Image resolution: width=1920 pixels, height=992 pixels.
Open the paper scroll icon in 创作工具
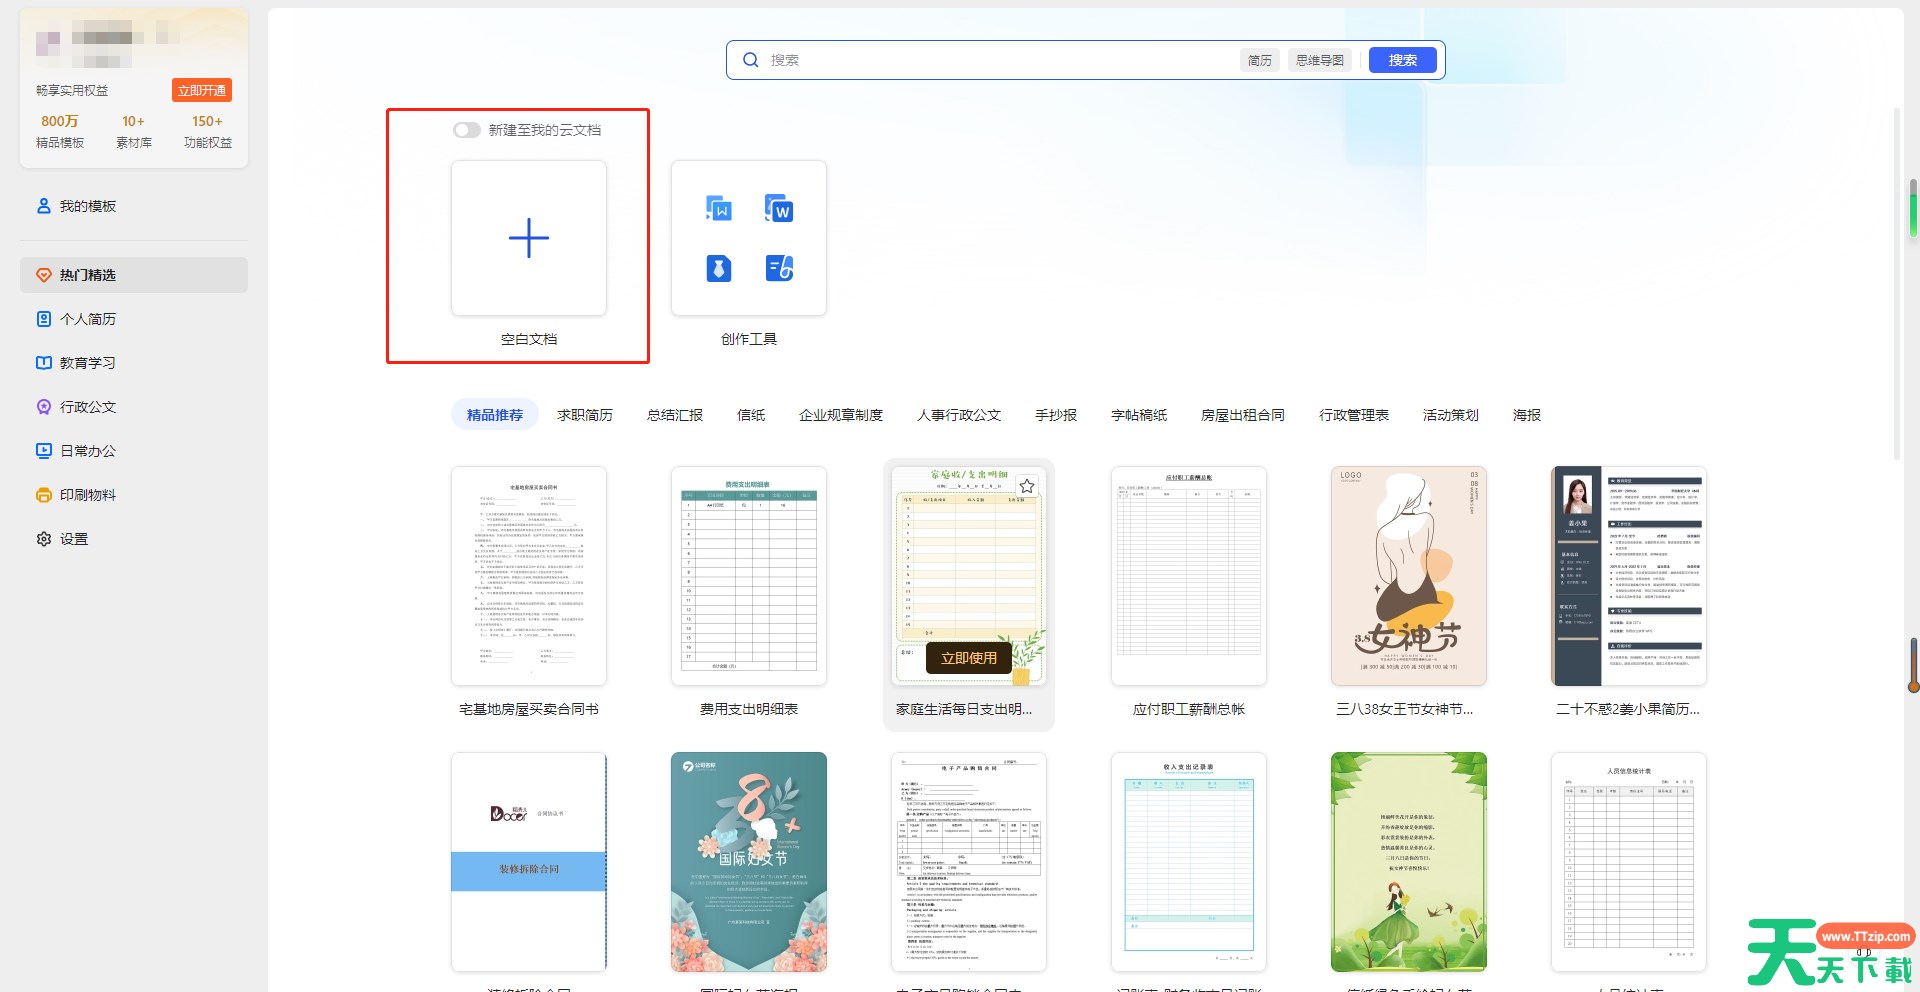pyautogui.click(x=779, y=268)
